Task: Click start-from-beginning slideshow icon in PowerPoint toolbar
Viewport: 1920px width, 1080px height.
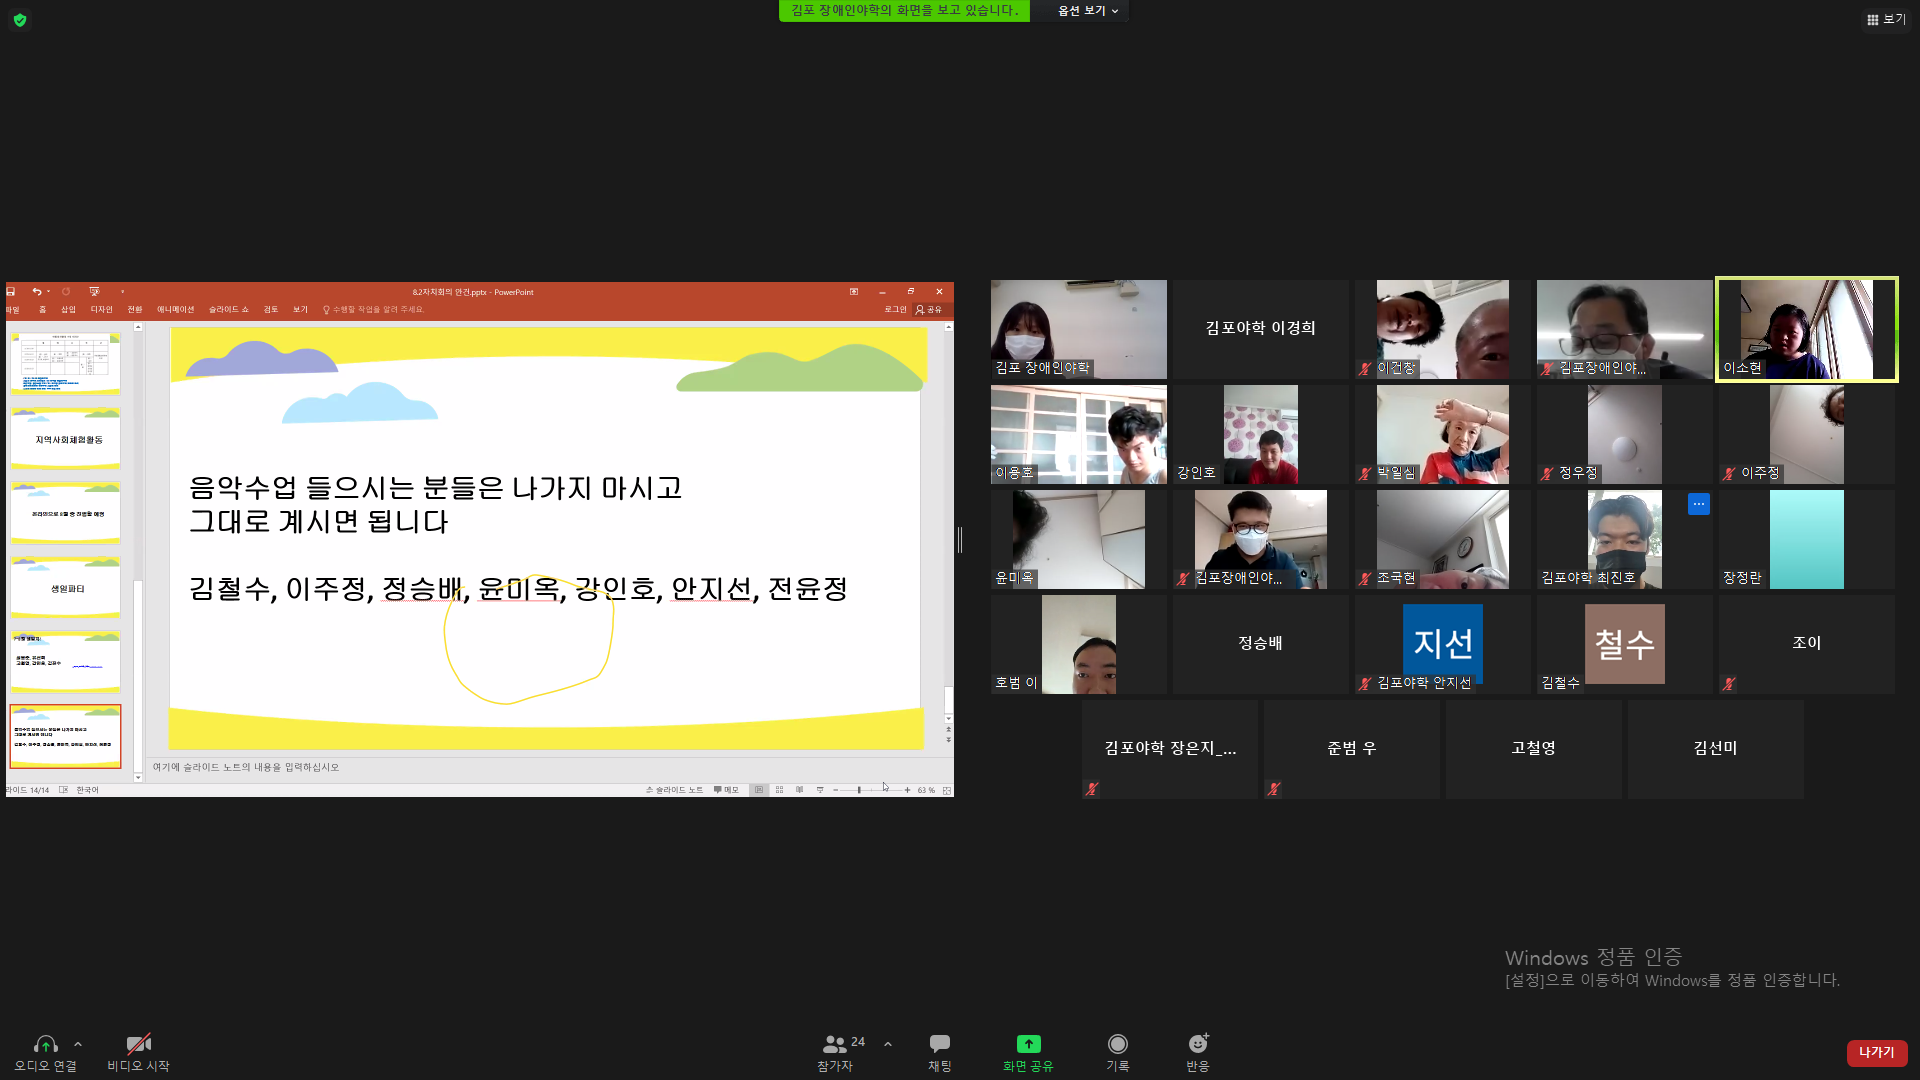Action: [x=94, y=292]
